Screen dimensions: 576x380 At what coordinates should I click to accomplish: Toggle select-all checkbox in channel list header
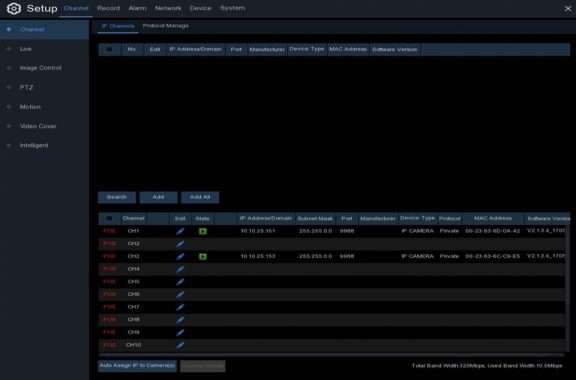109,218
